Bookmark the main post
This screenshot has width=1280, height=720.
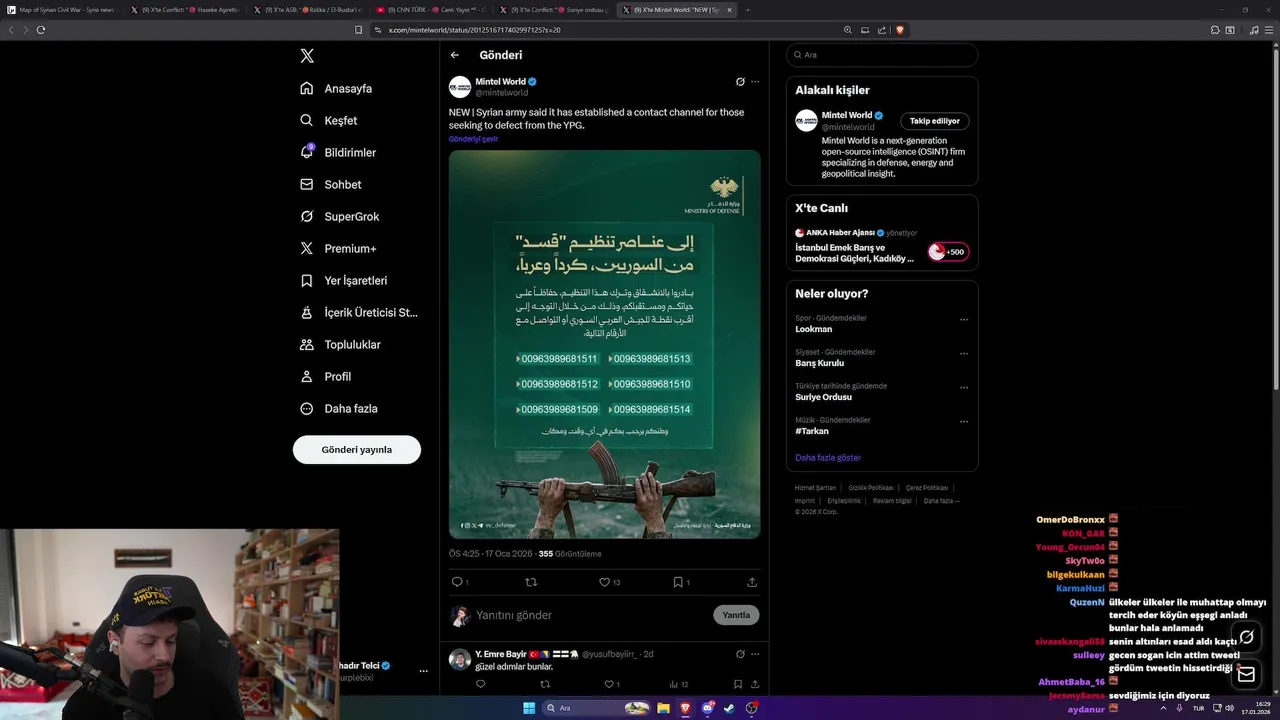coord(678,582)
